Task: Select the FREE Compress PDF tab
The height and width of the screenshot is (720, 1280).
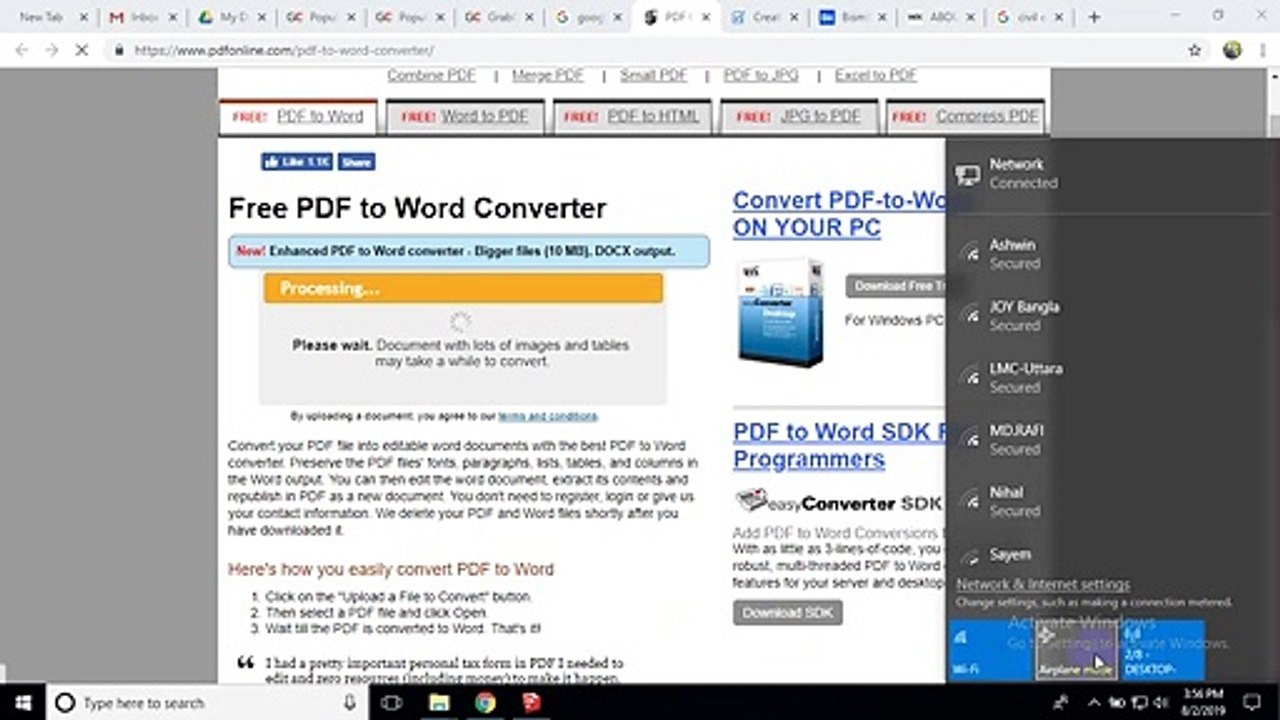Action: point(966,116)
